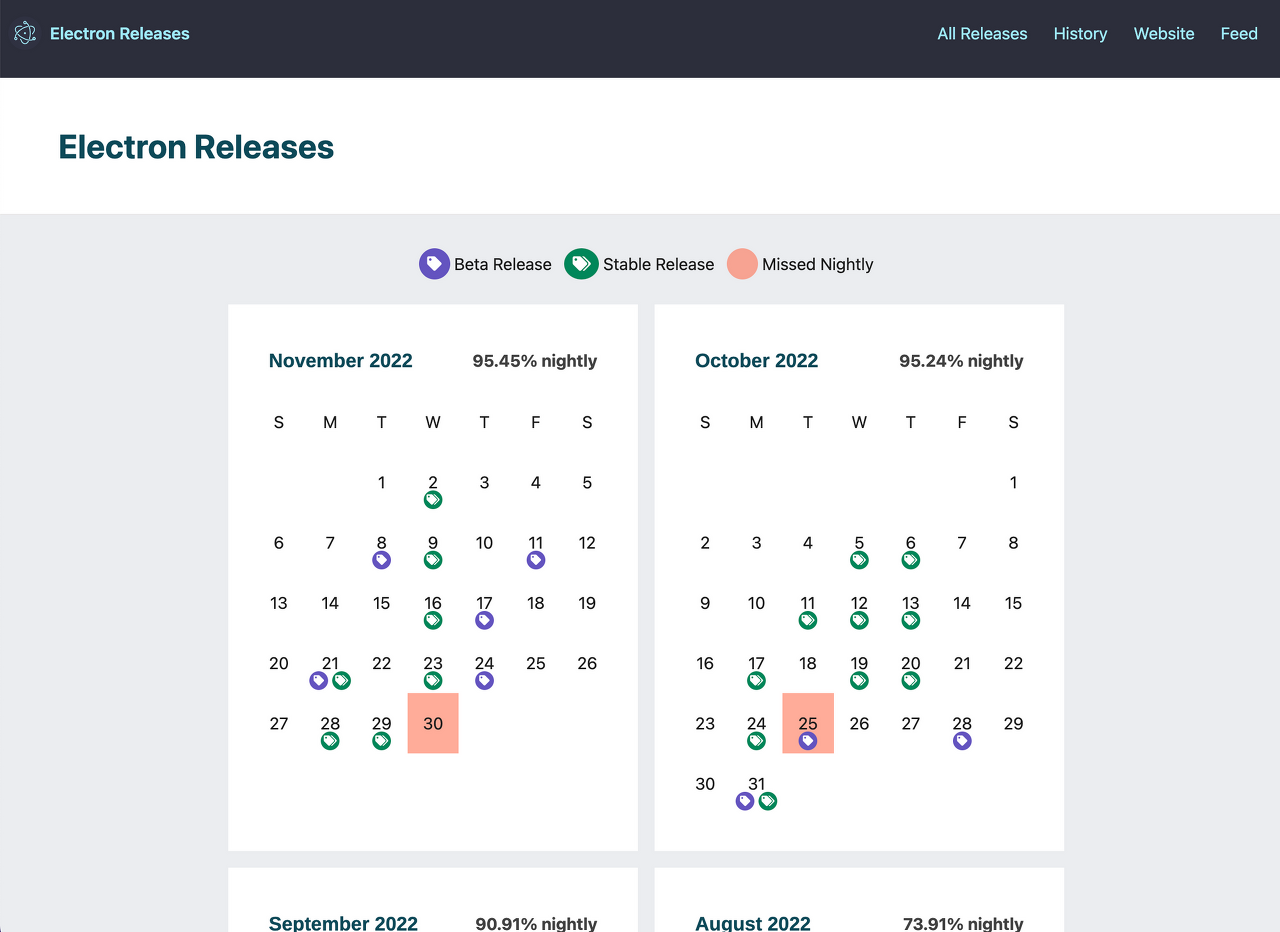Select beta release tag under November 8

381,560
